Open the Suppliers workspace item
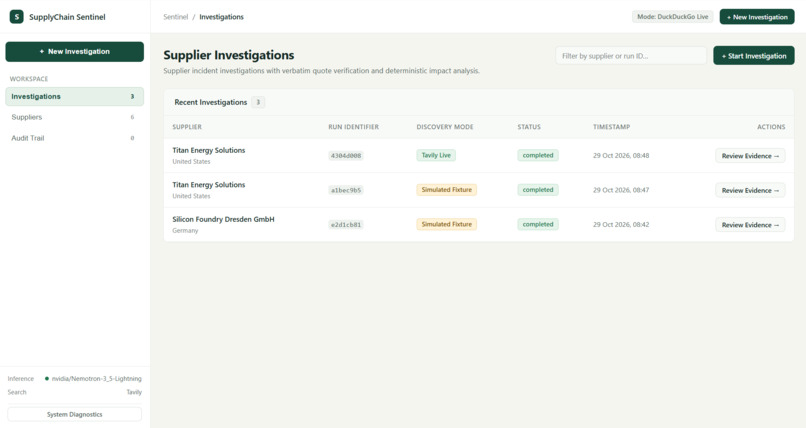806x428 pixels. [x=75, y=117]
